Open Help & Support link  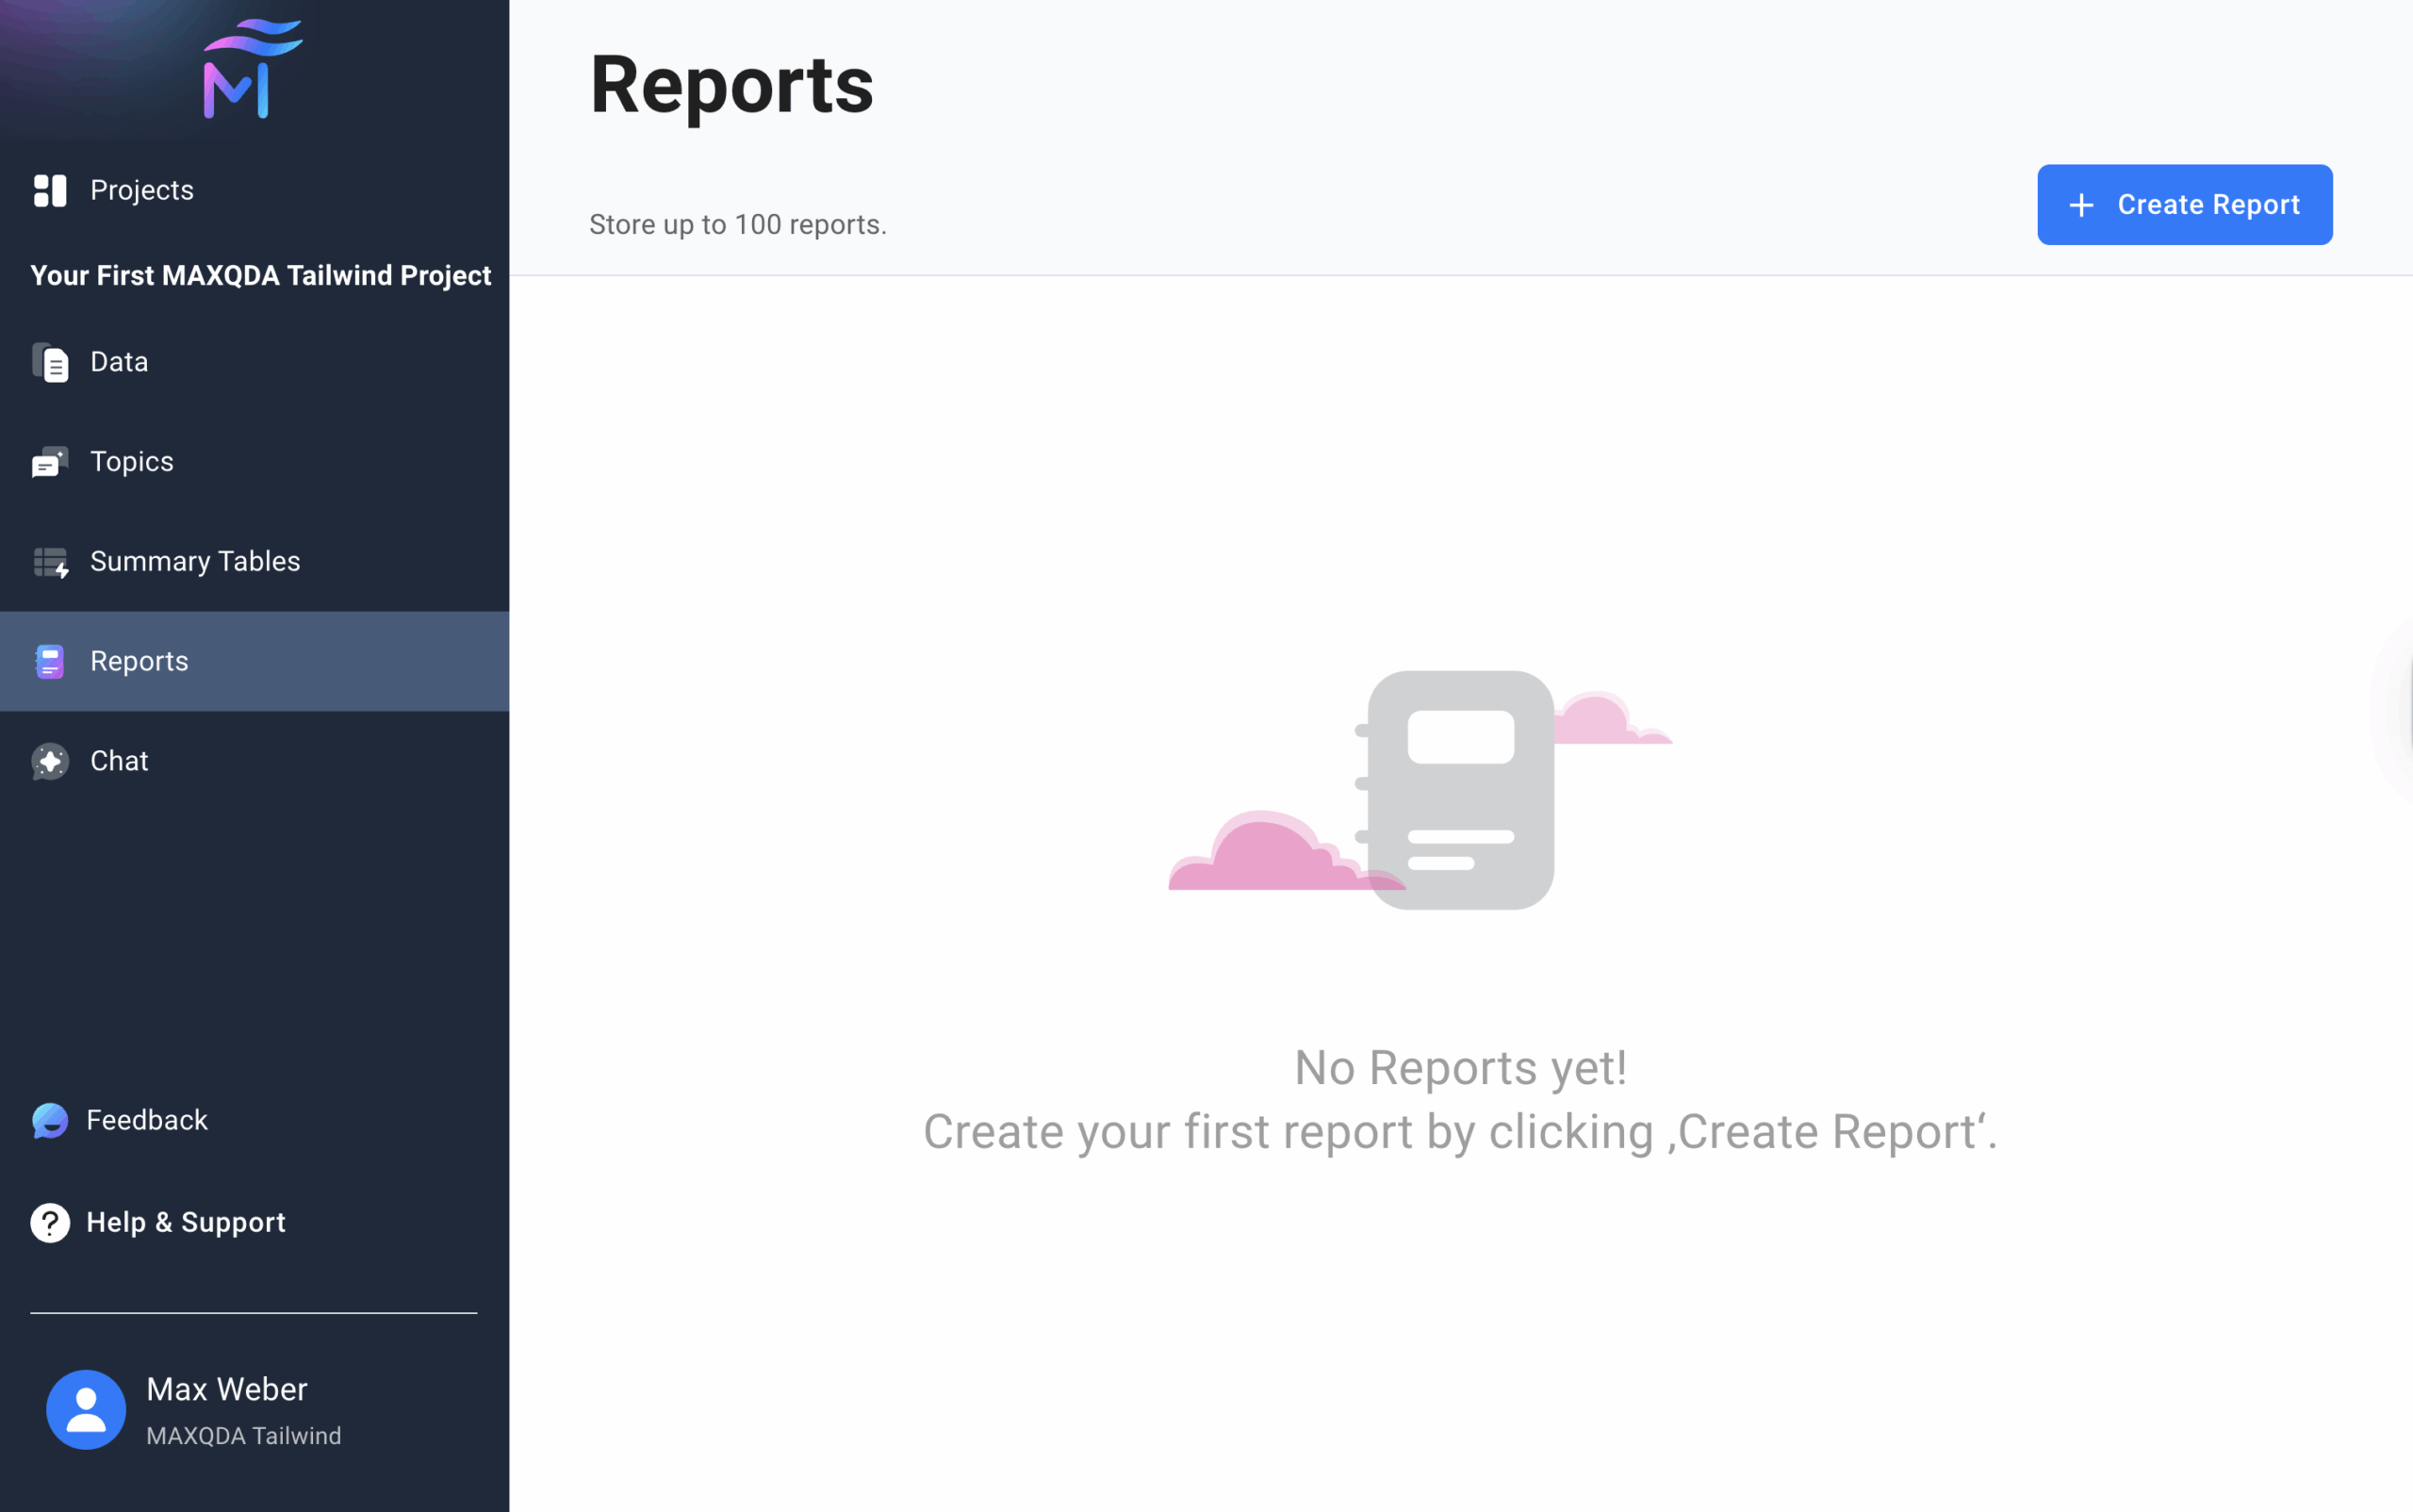pyautogui.click(x=186, y=1222)
